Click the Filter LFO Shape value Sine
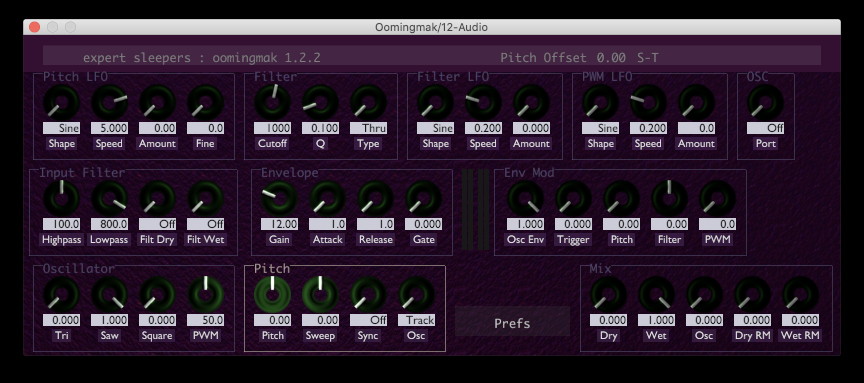This screenshot has height=383, width=864. pos(435,128)
